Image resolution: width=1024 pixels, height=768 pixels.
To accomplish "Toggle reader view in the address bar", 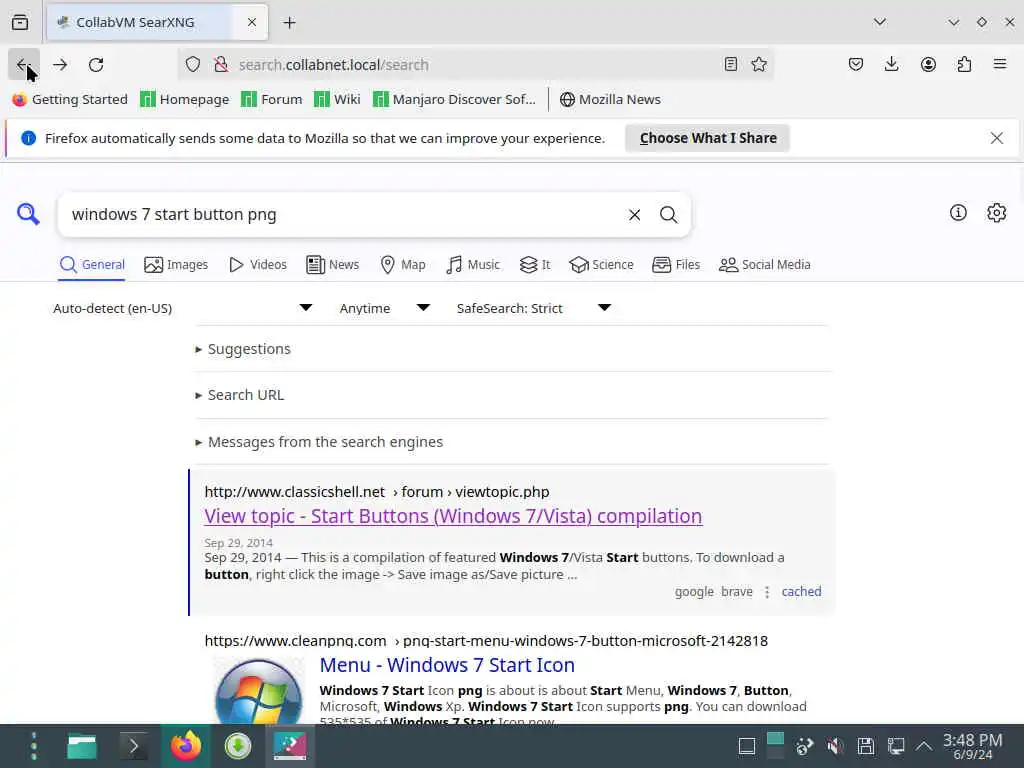I will (731, 64).
